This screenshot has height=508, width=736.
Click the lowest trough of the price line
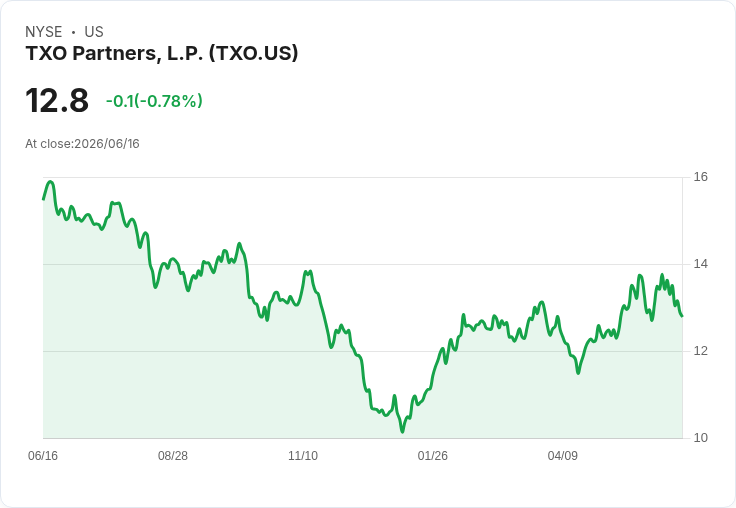pyautogui.click(x=402, y=431)
